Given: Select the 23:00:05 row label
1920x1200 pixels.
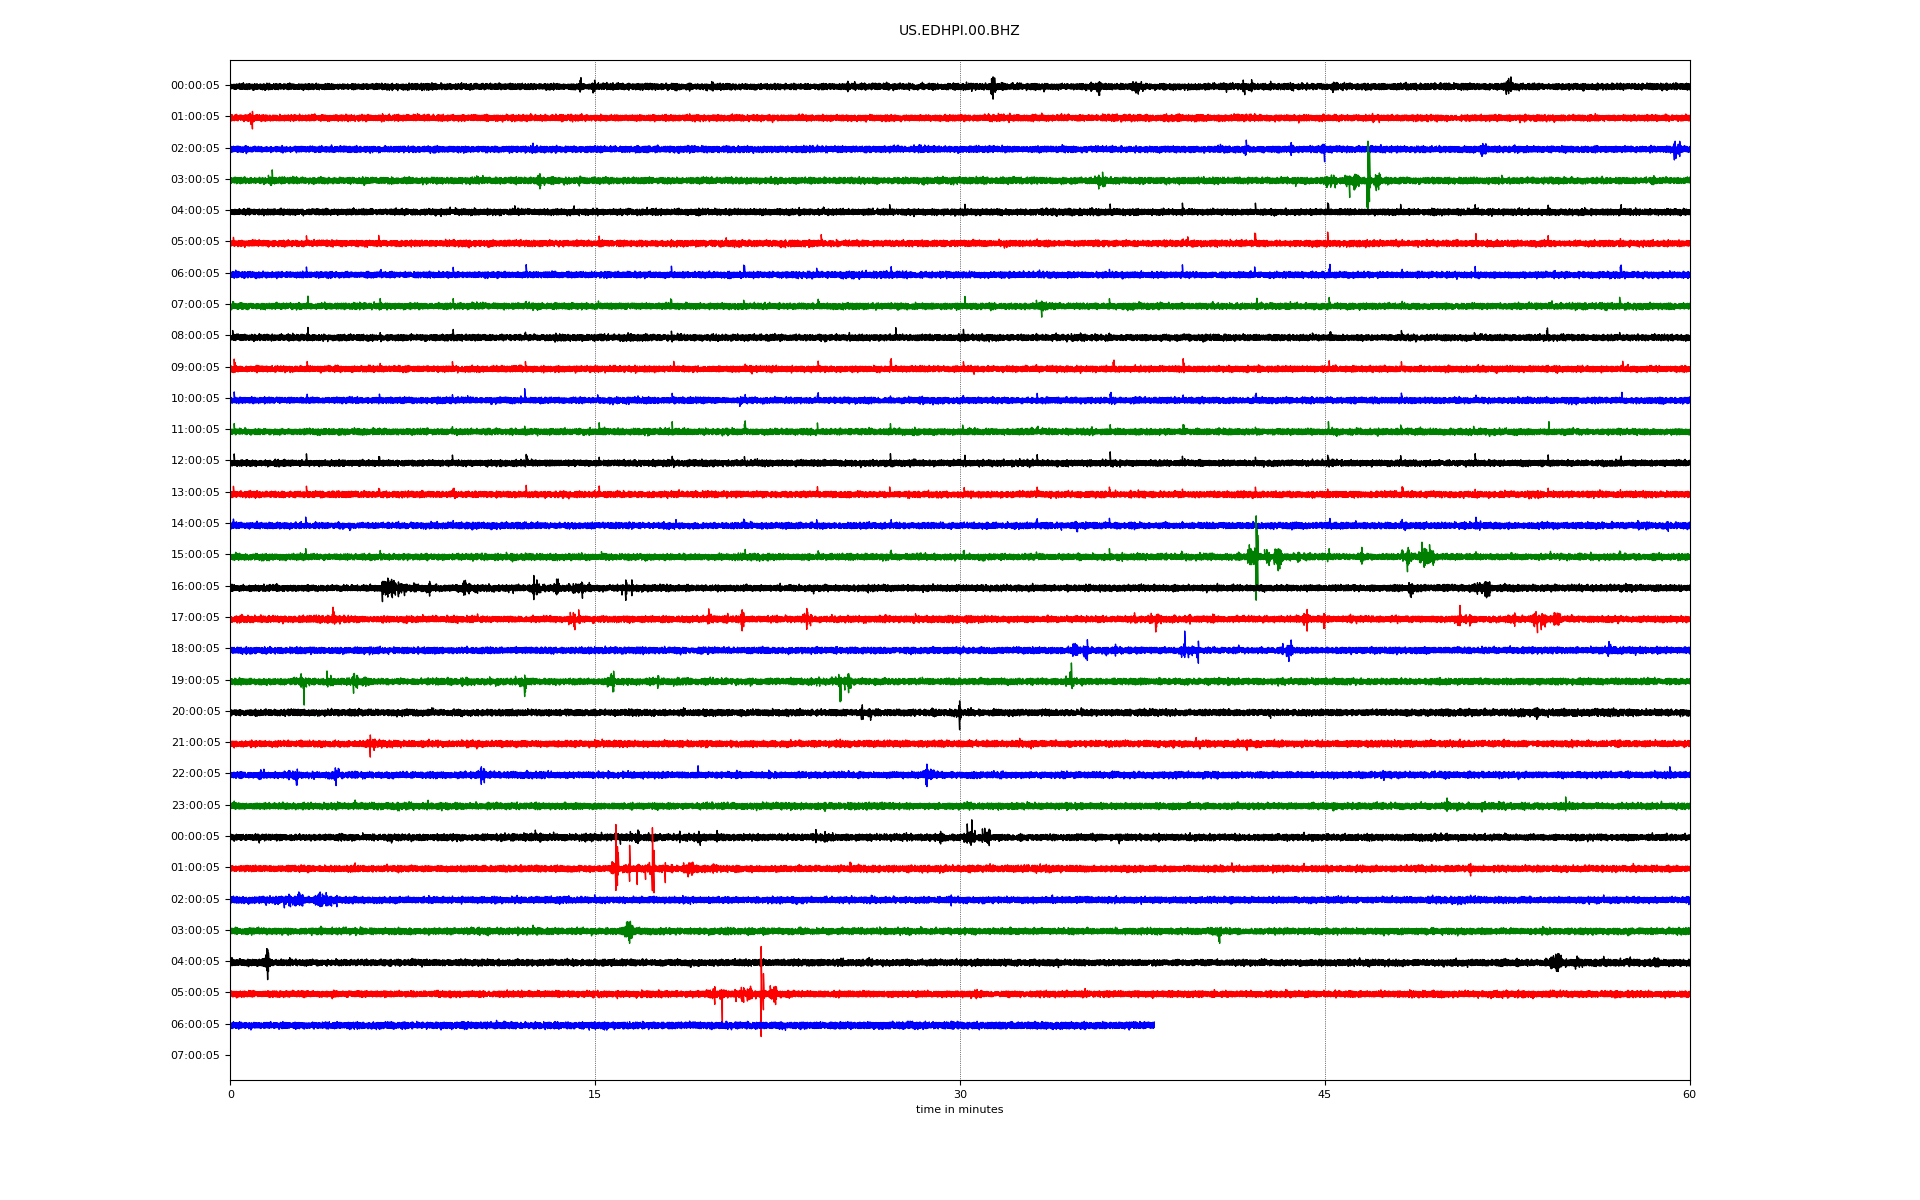Looking at the screenshot, I should [x=195, y=806].
